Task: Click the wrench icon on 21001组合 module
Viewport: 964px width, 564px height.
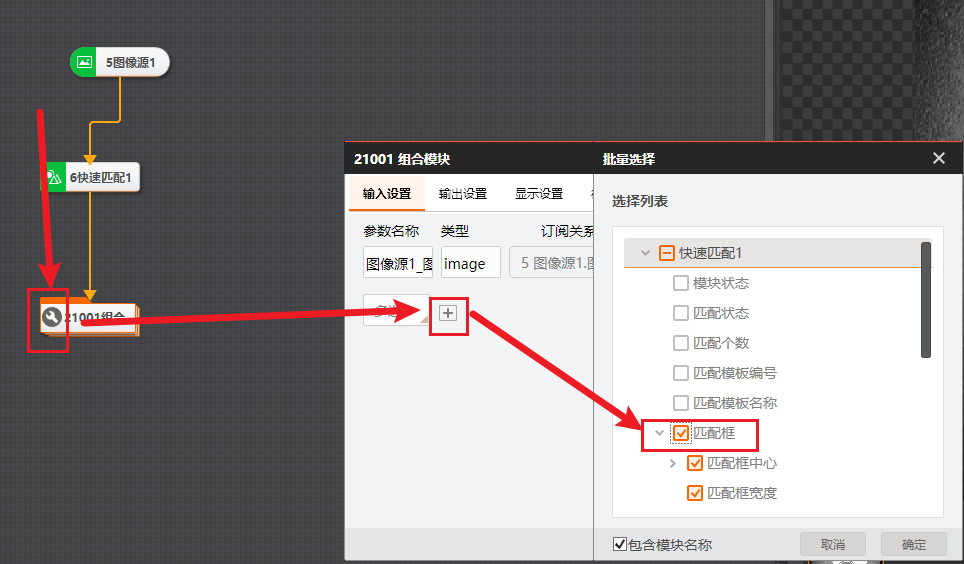Action: 53,319
